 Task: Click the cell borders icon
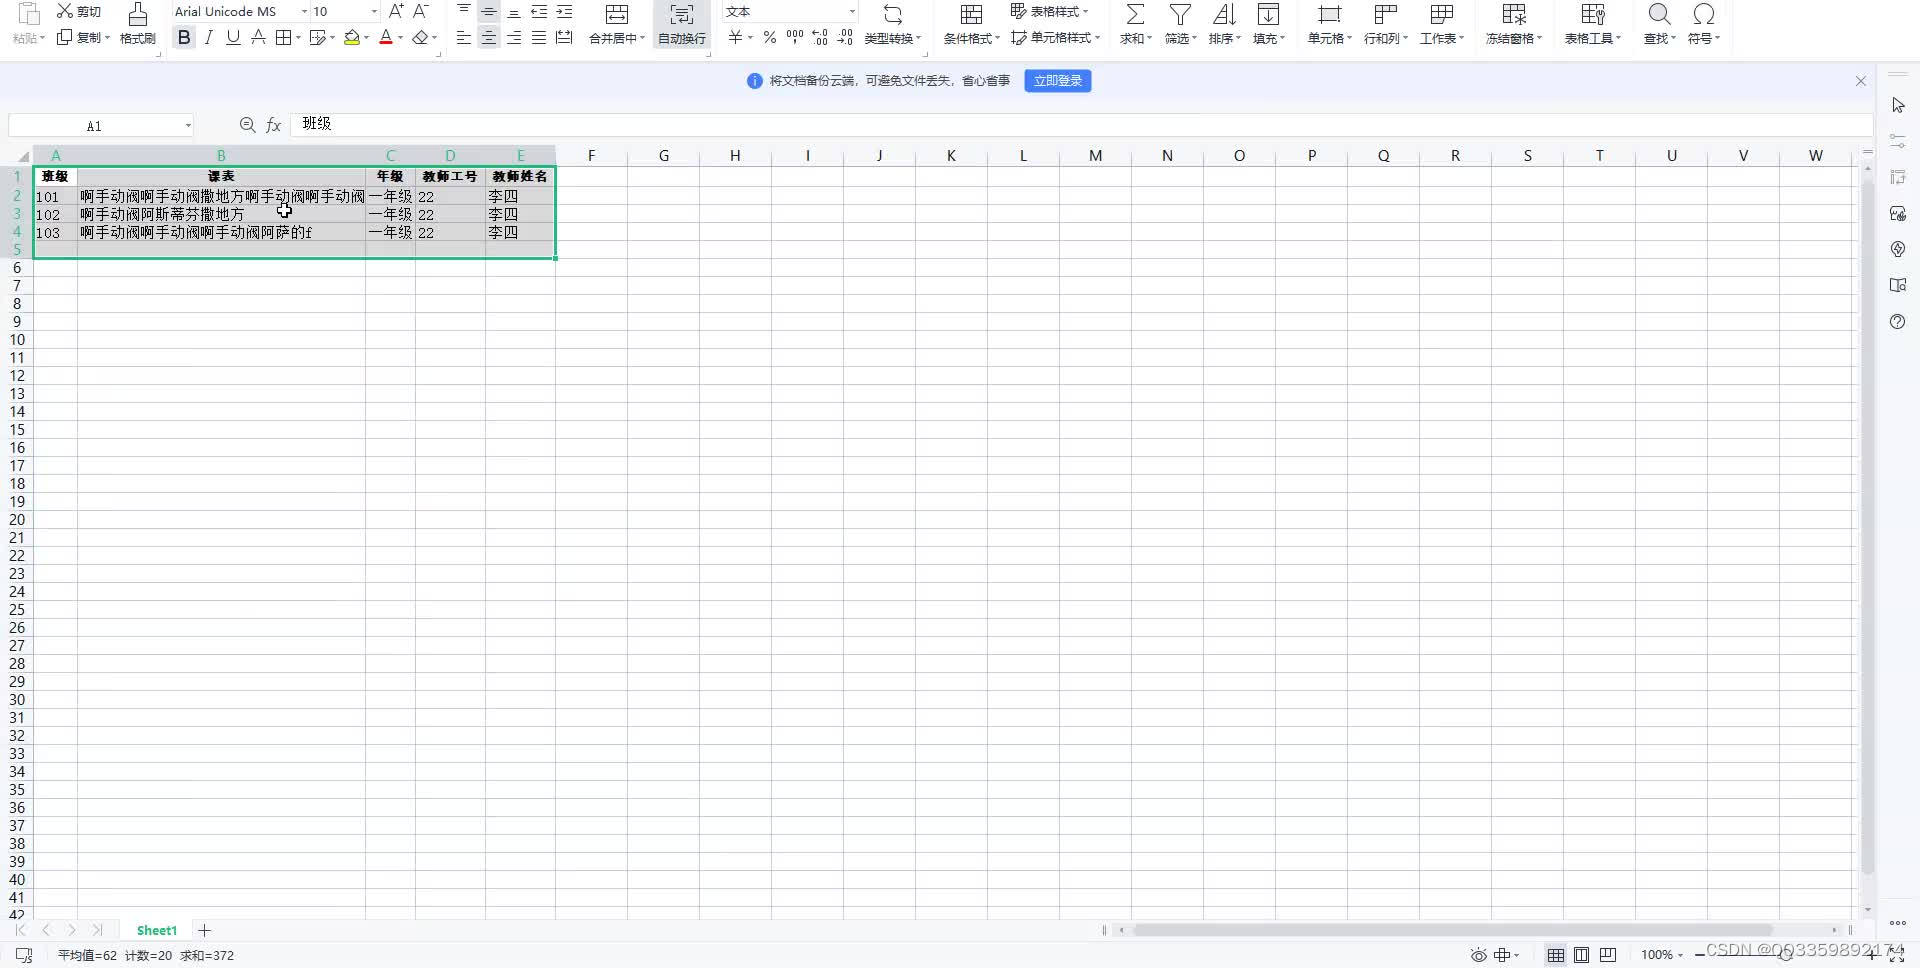(284, 38)
